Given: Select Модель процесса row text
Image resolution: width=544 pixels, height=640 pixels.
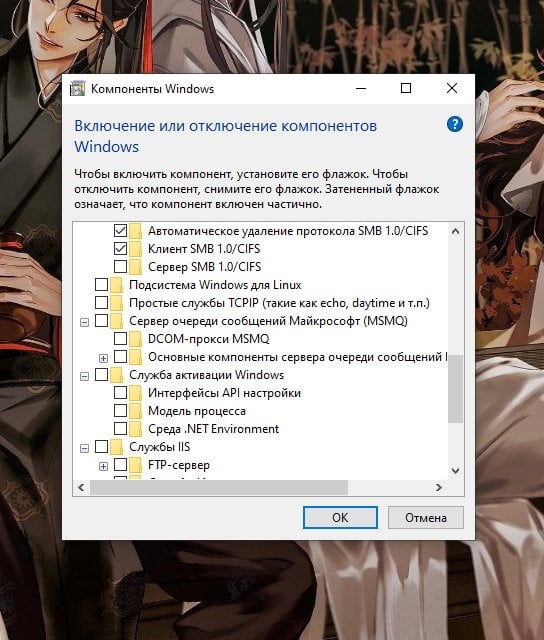Looking at the screenshot, I should (197, 411).
